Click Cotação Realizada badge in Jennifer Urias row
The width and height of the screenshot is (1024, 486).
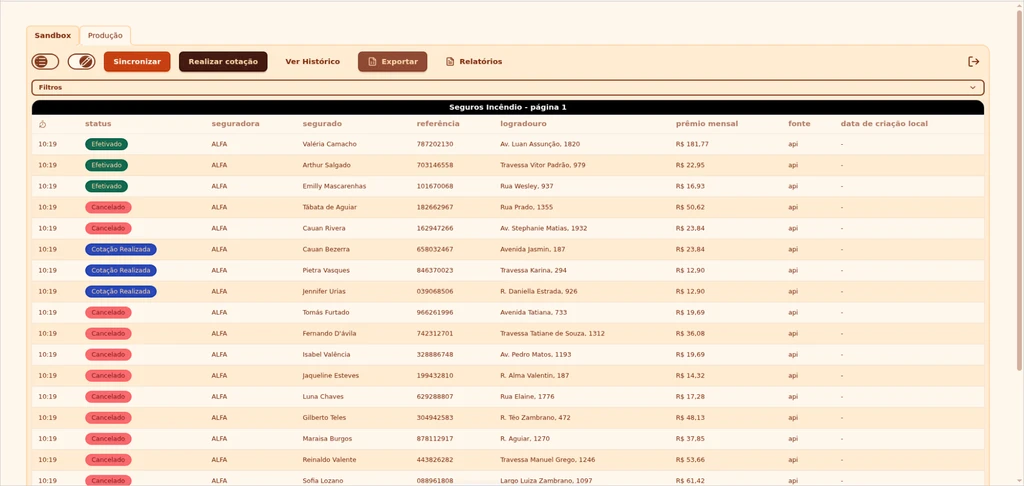coord(121,291)
